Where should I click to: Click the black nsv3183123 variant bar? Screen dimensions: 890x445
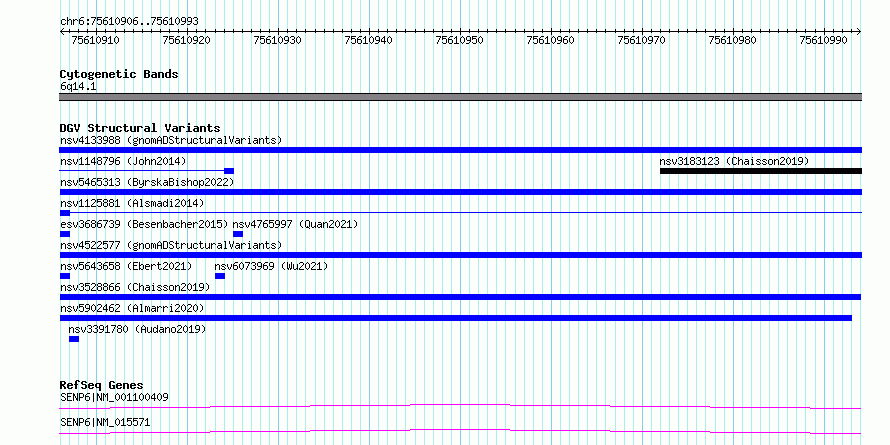761,171
